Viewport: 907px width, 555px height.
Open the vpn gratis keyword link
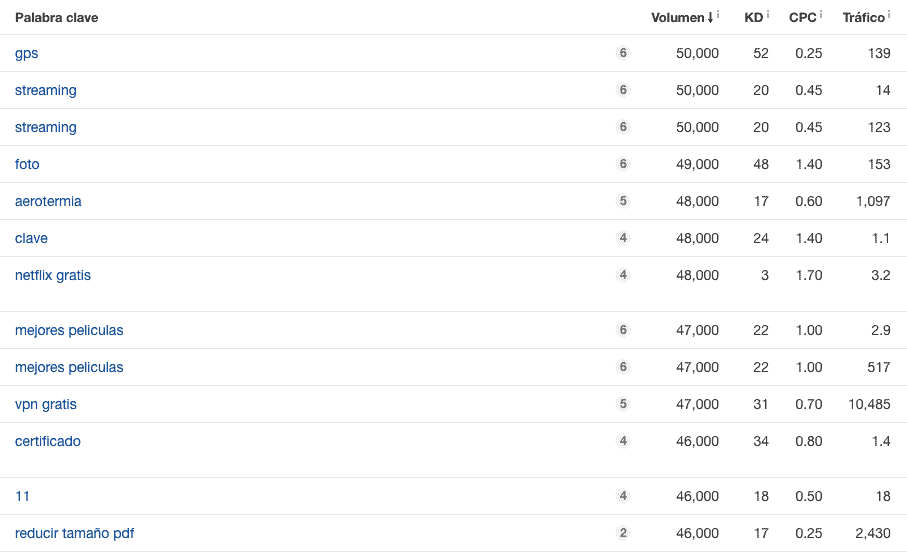click(46, 404)
